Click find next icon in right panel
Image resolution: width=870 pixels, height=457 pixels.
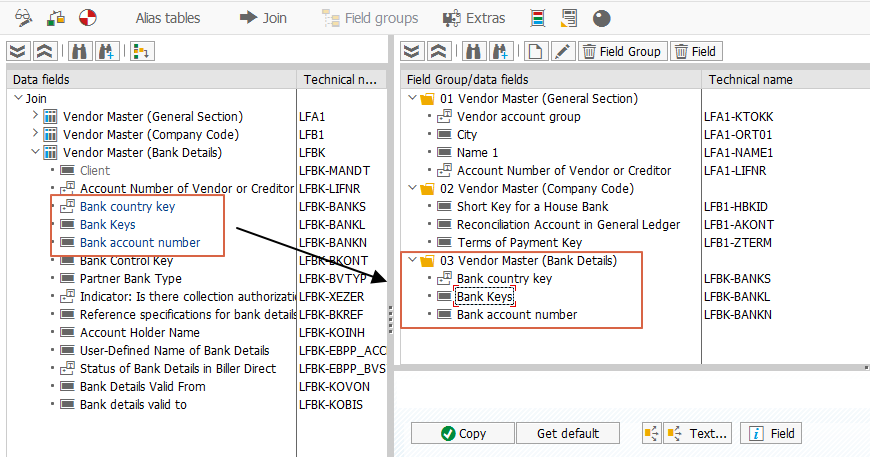point(500,52)
